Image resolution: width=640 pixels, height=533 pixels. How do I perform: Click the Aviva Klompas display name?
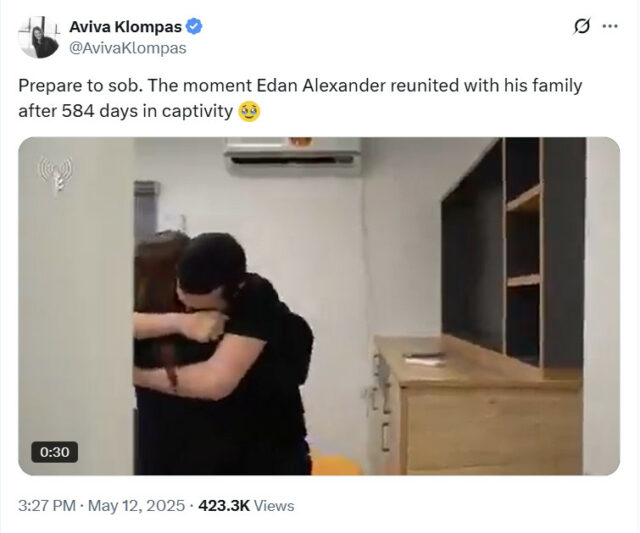click(x=125, y=27)
